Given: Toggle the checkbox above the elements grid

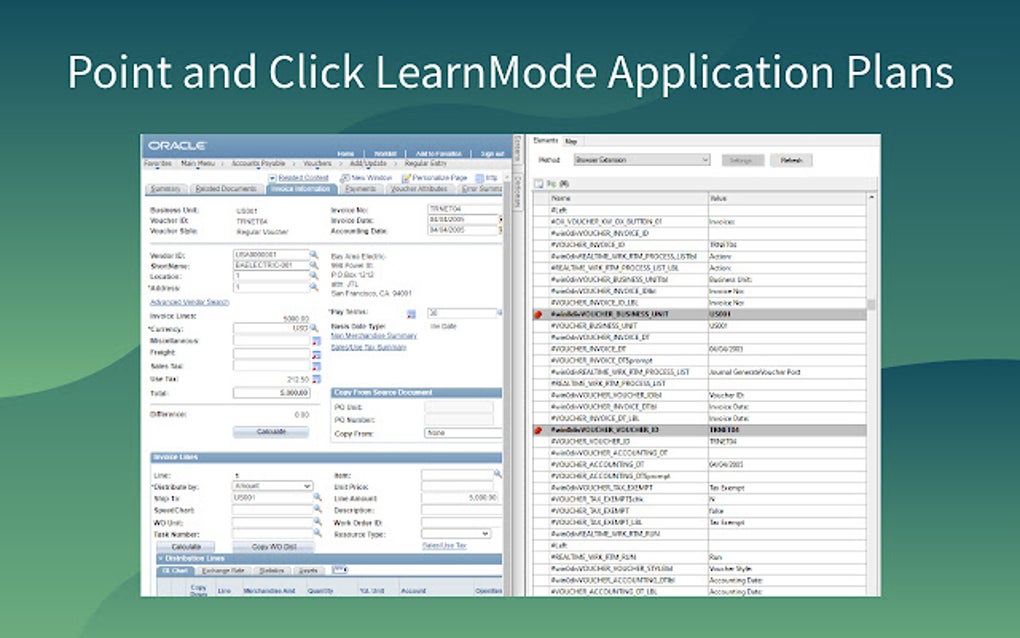Looking at the screenshot, I should 539,182.
